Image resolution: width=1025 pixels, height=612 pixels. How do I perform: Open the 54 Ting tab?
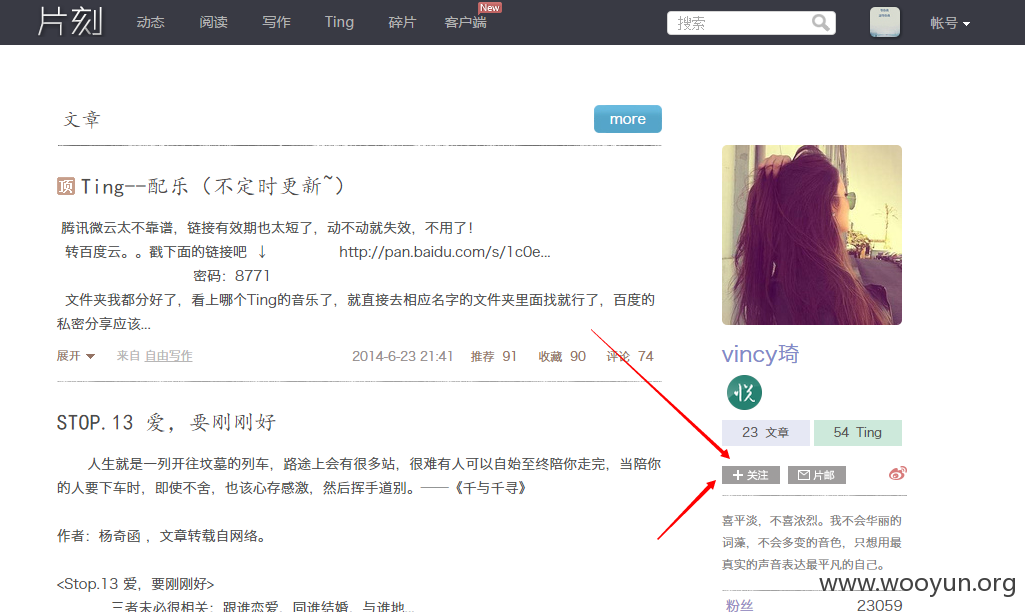(858, 432)
